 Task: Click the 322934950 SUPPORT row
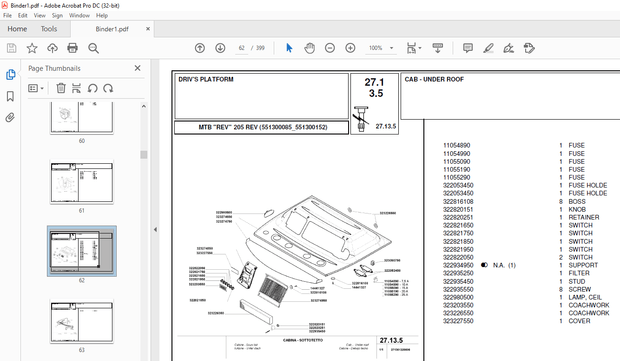520,265
